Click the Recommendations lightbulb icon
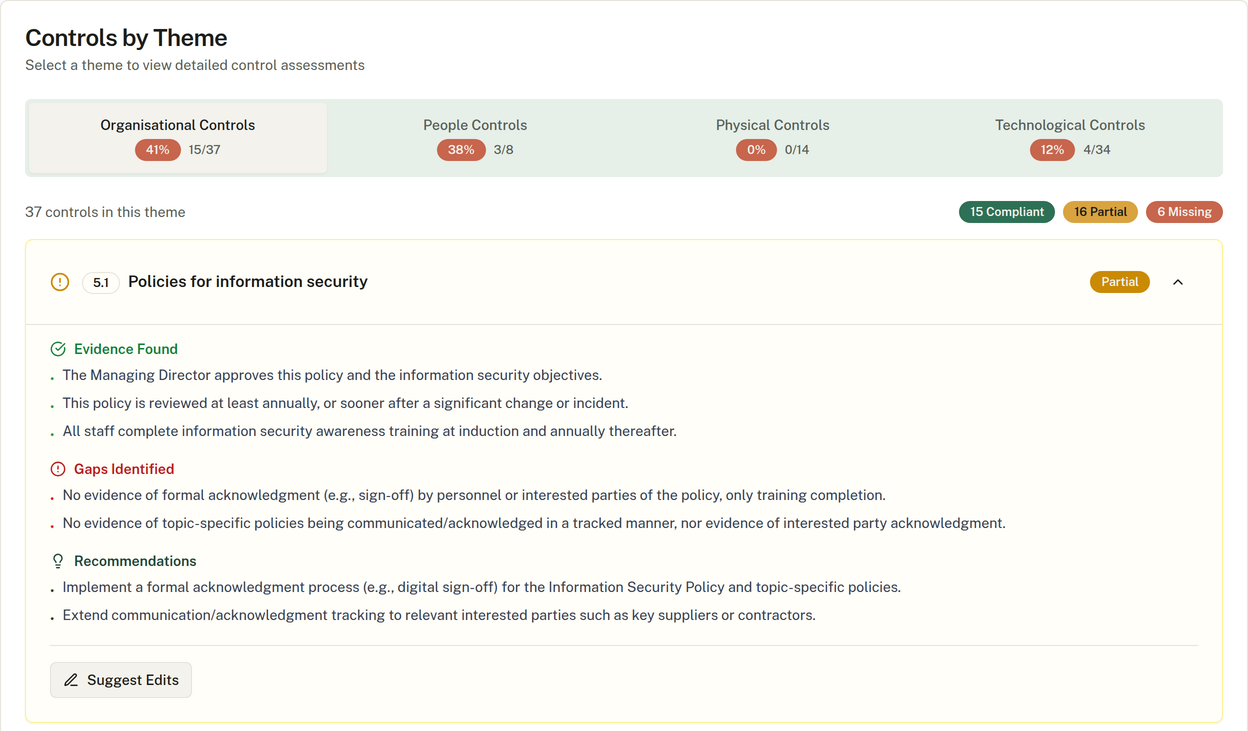Viewport: 1248px width, 731px height. [58, 561]
